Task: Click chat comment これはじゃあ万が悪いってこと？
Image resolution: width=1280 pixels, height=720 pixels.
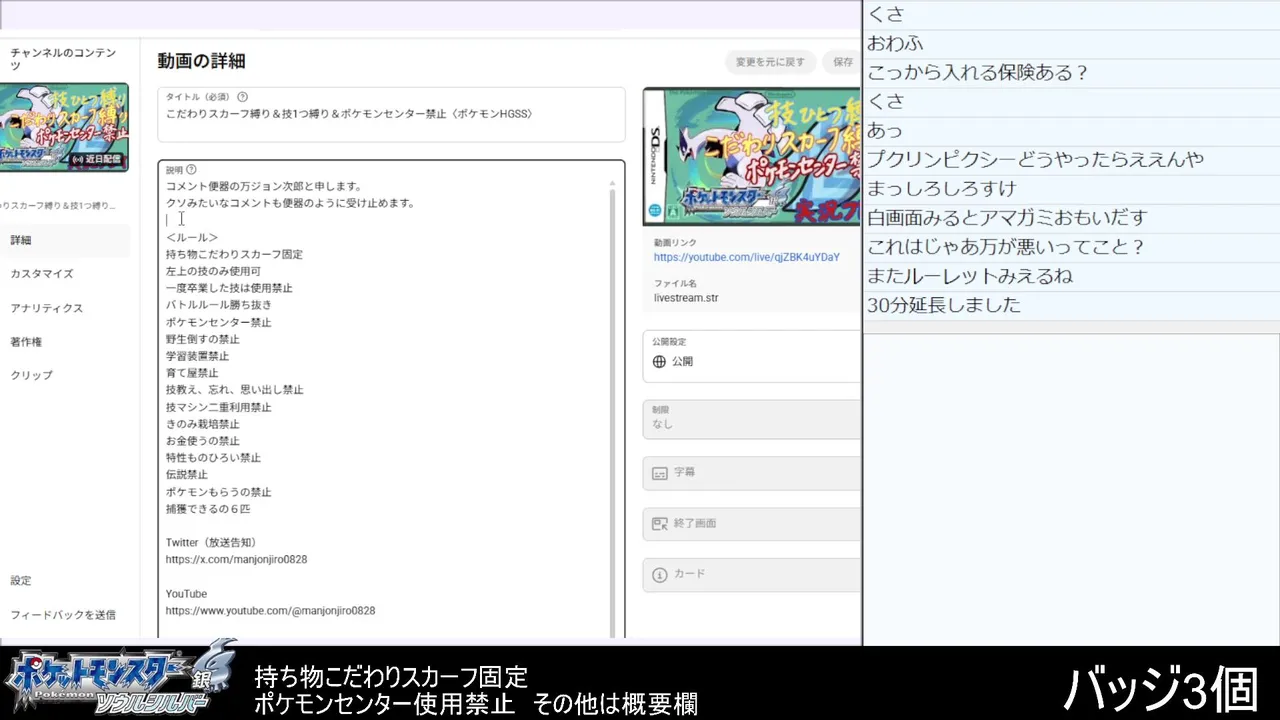Action: (1006, 246)
